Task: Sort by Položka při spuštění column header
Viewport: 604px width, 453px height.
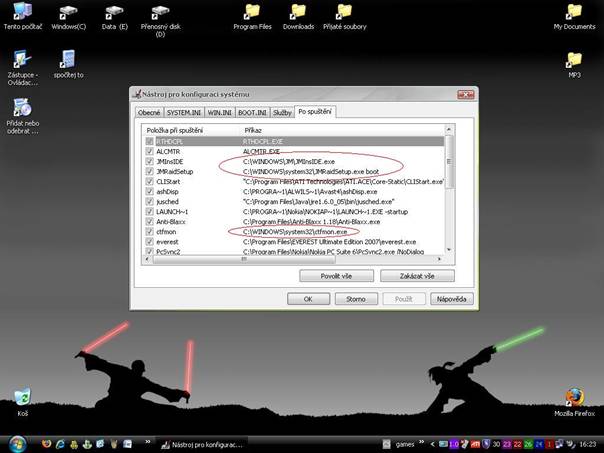Action: tap(191, 130)
